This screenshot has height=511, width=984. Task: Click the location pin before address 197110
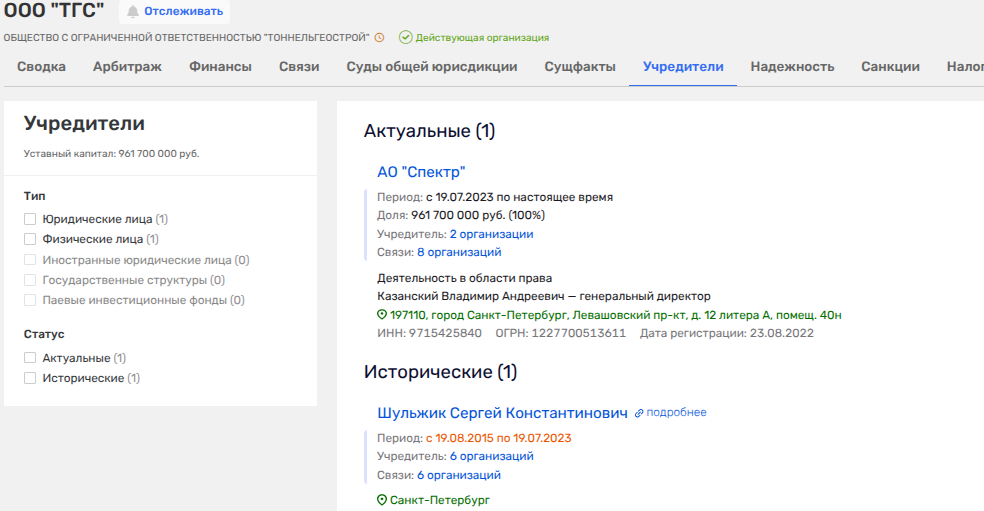point(382,315)
